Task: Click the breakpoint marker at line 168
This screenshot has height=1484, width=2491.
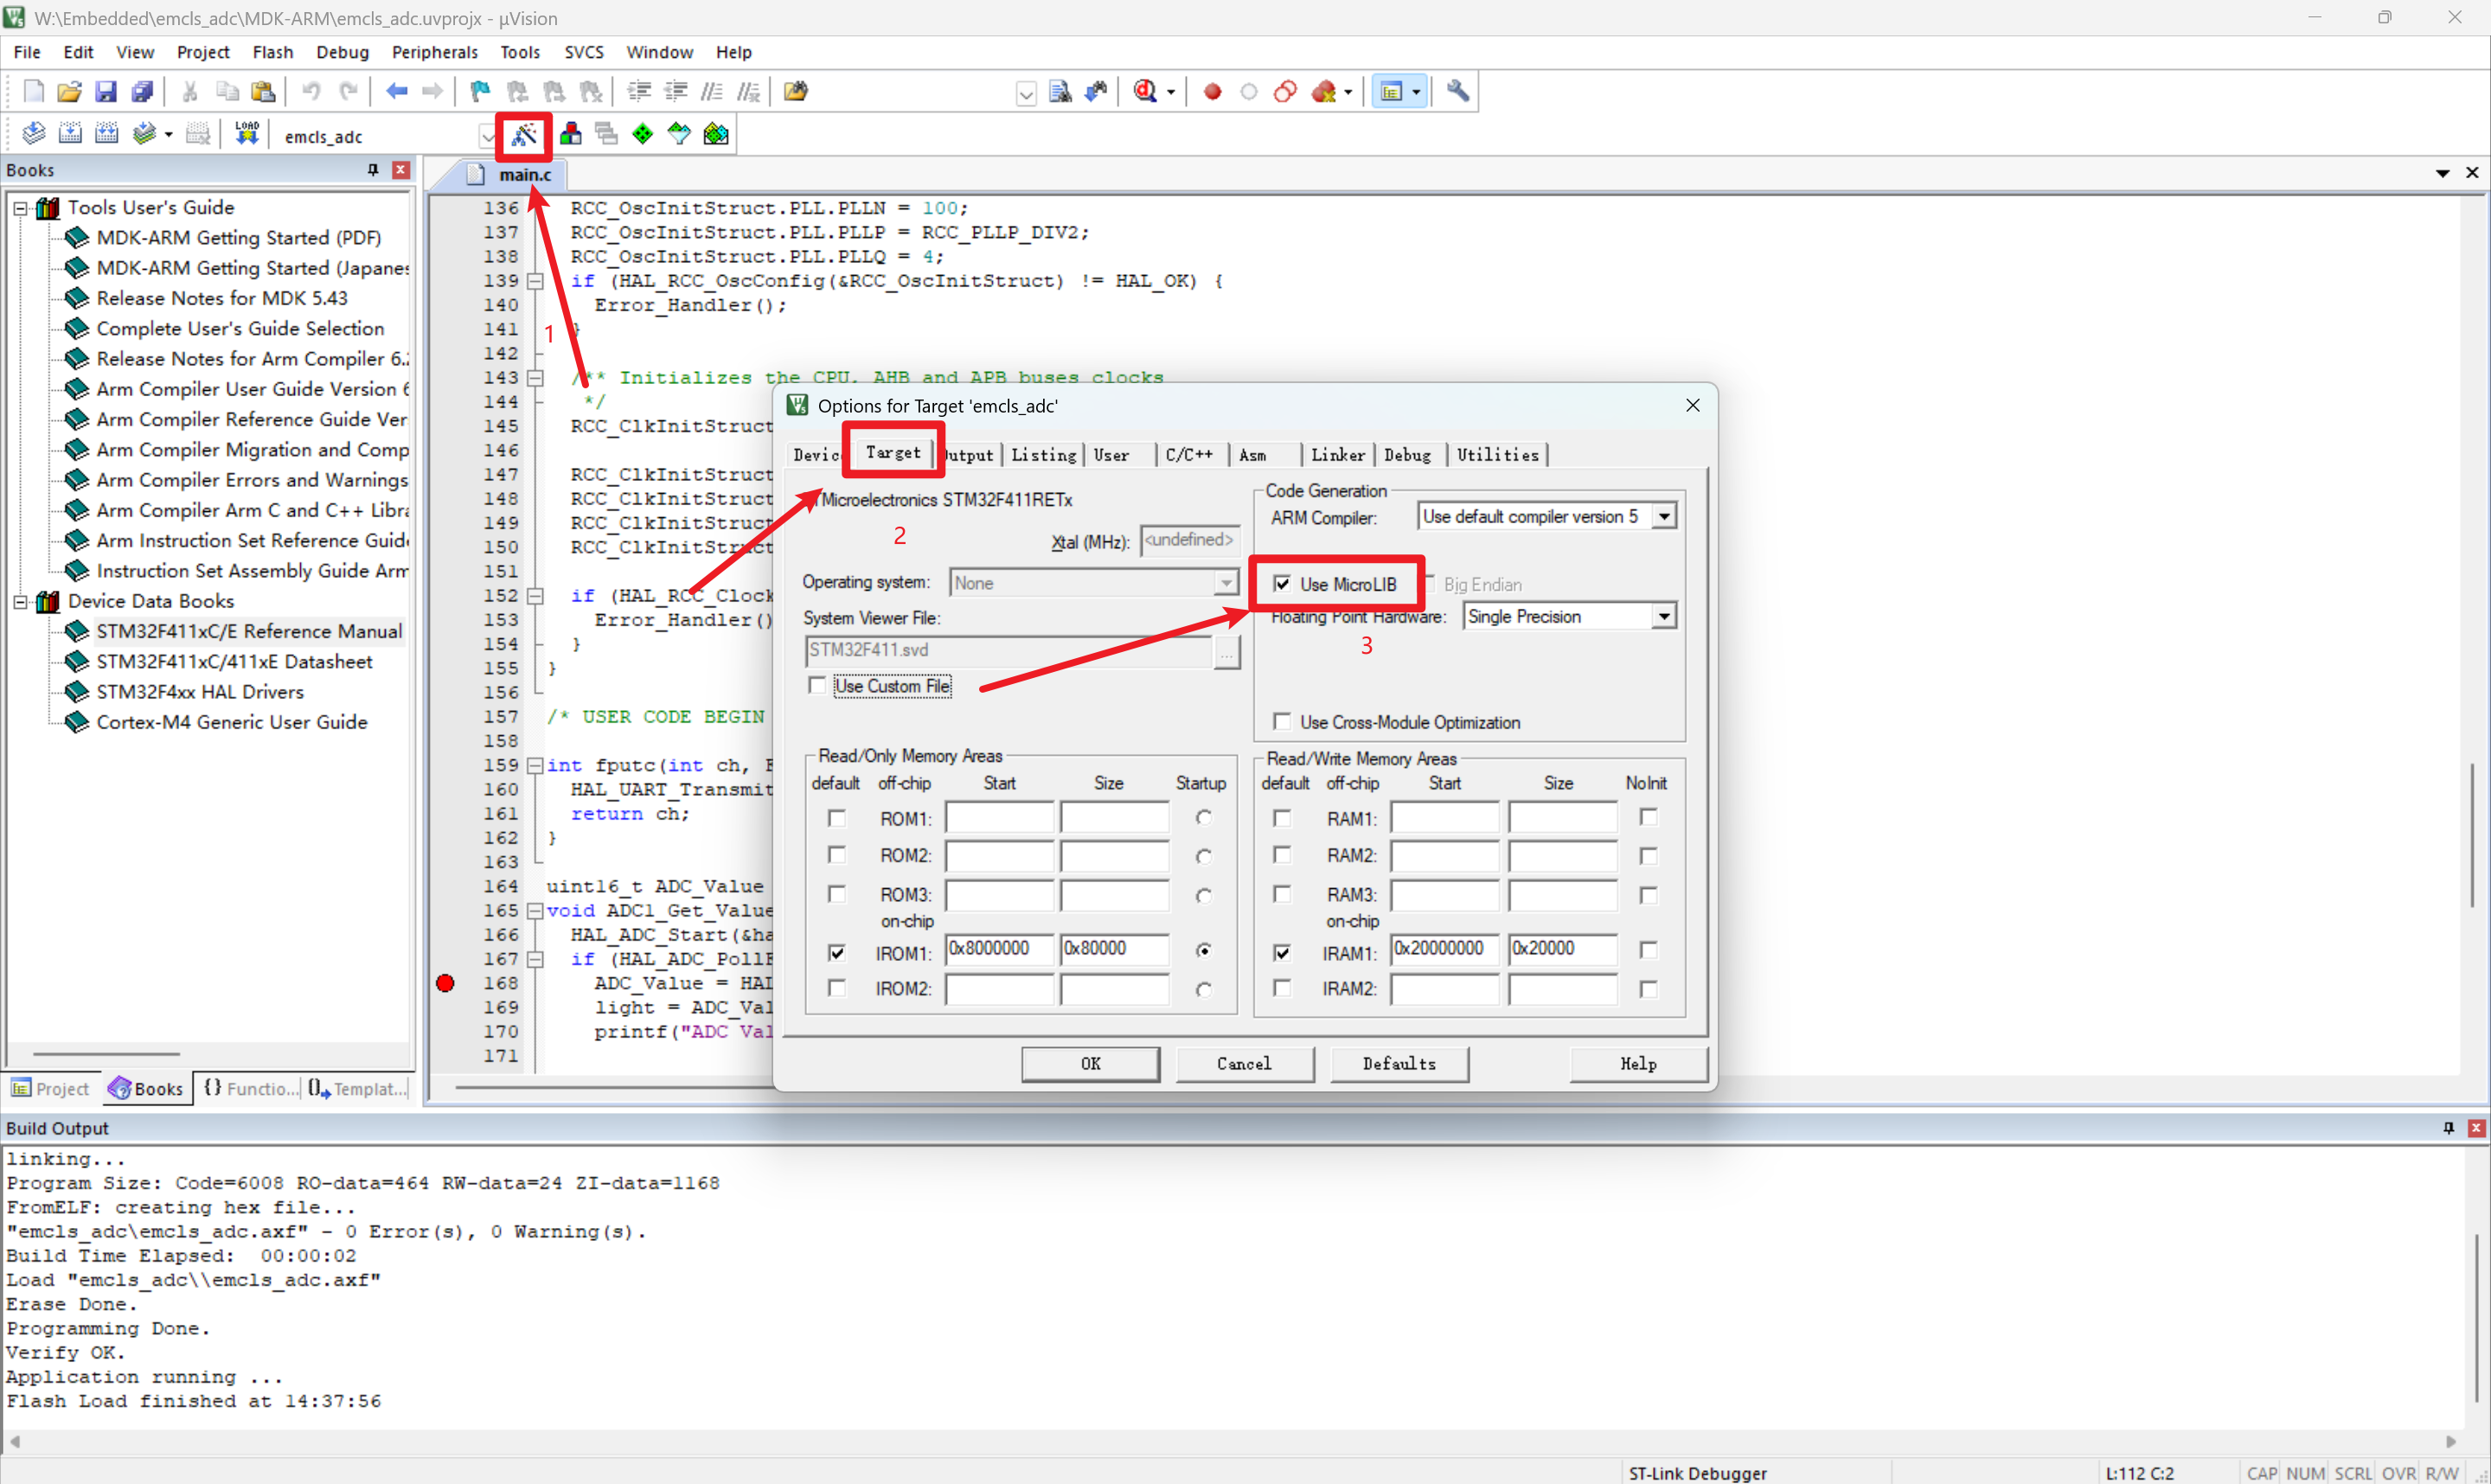Action: coord(446,983)
